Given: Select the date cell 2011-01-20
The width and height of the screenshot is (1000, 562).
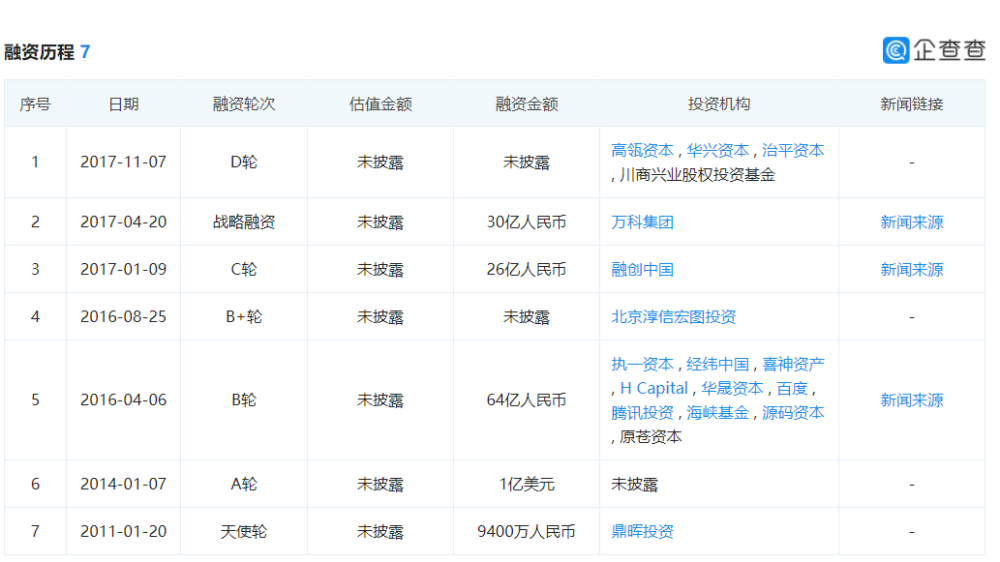Looking at the screenshot, I should coord(123,531).
